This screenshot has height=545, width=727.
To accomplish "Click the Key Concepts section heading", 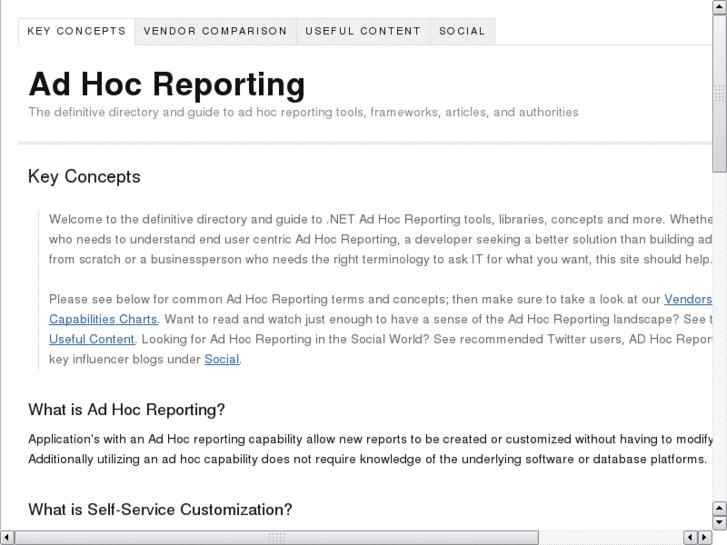I will click(x=84, y=177).
